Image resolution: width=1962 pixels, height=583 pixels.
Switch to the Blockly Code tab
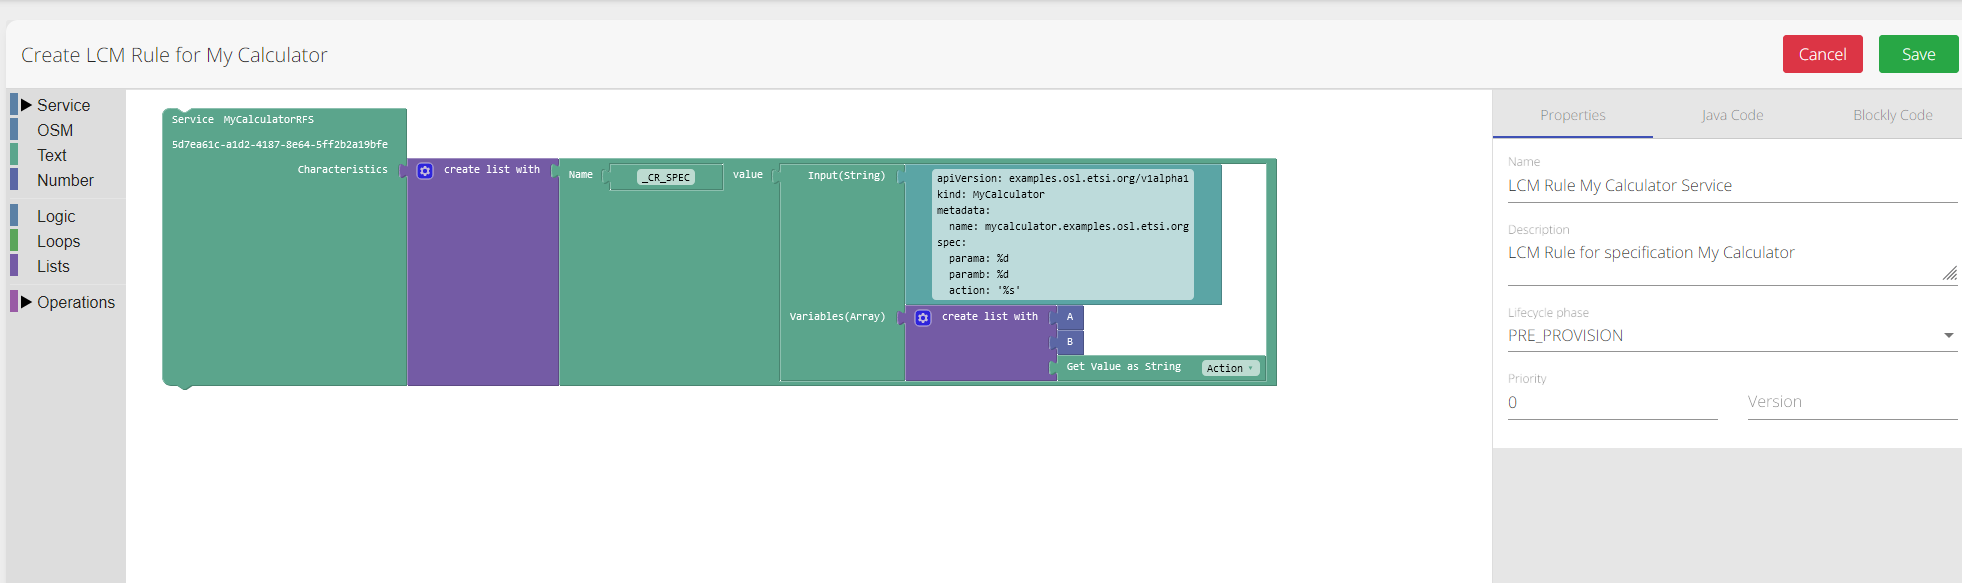(x=1892, y=115)
